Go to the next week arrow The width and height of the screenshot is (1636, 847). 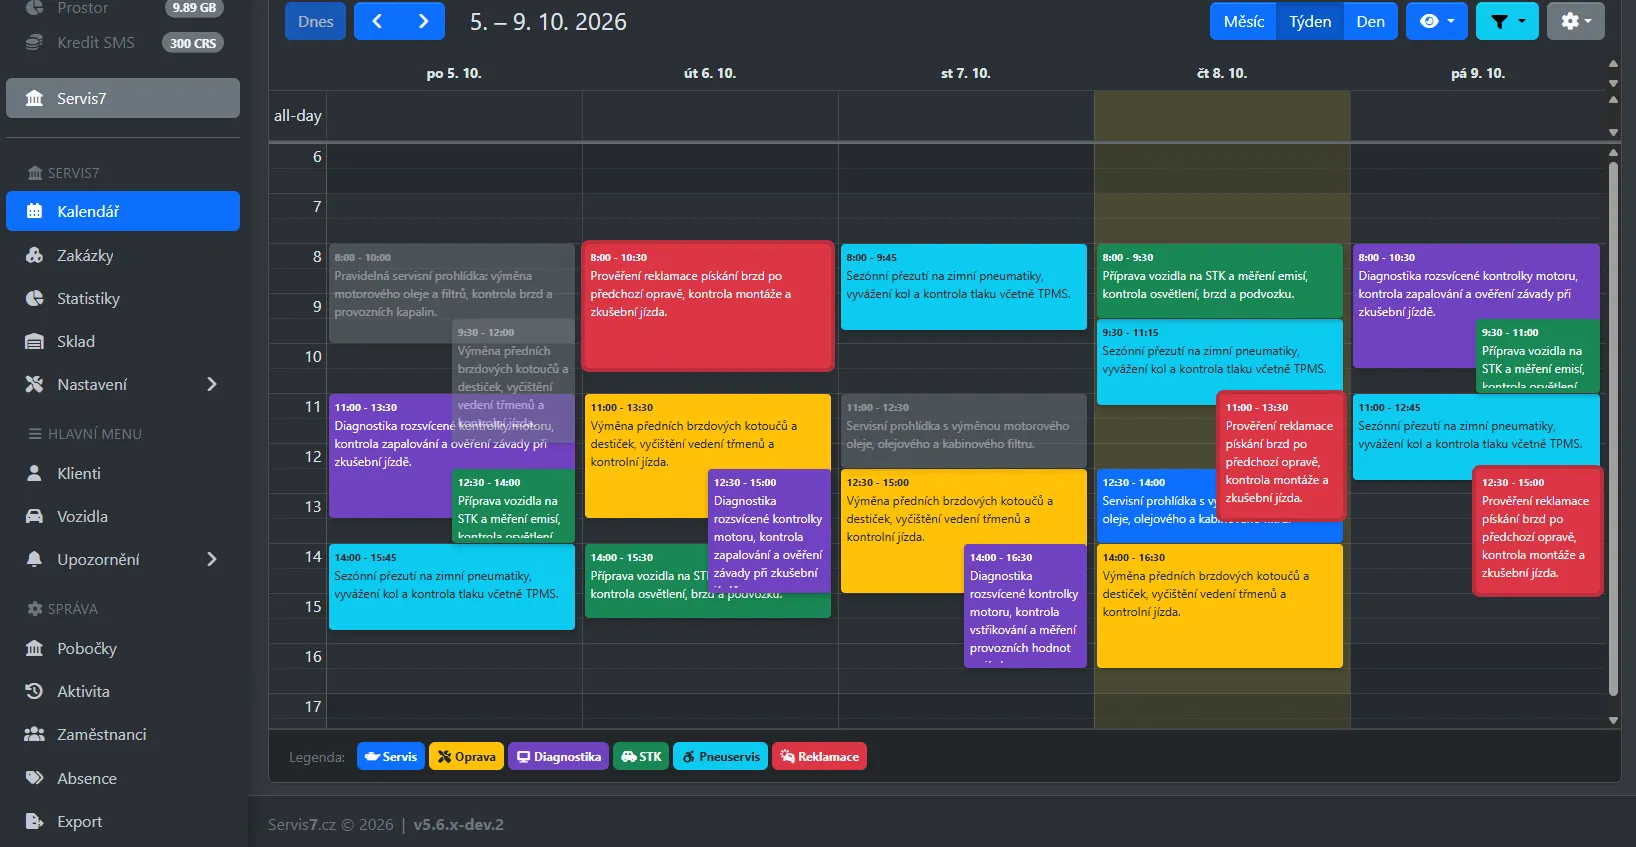[423, 21]
